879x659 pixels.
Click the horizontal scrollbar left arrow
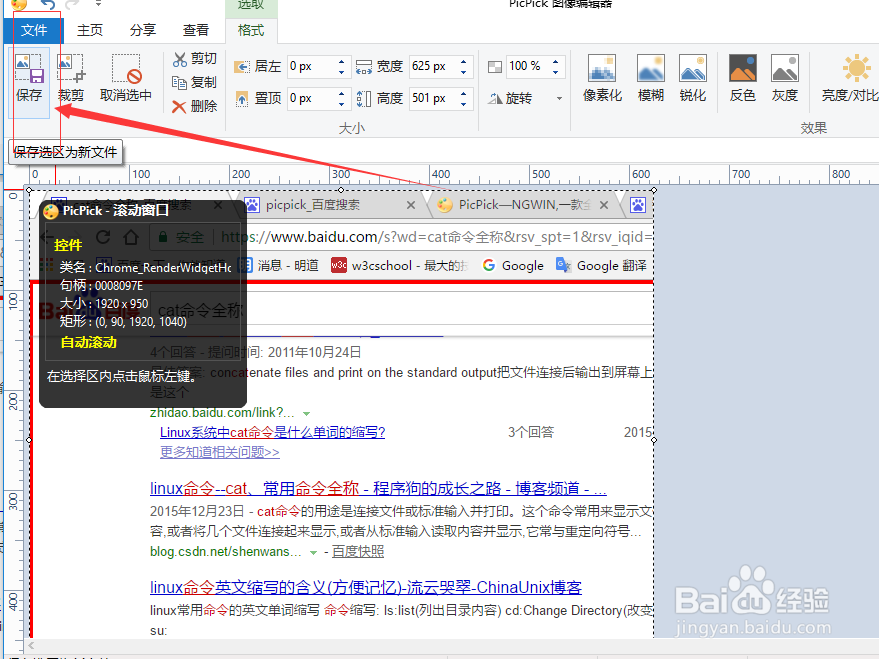coord(31,645)
